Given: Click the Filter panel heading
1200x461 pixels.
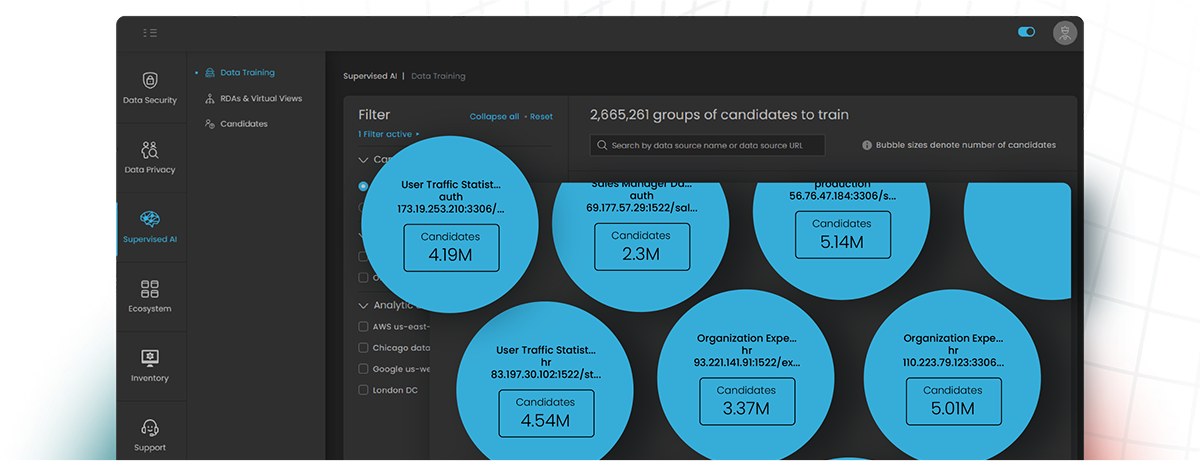Looking at the screenshot, I should tap(374, 115).
